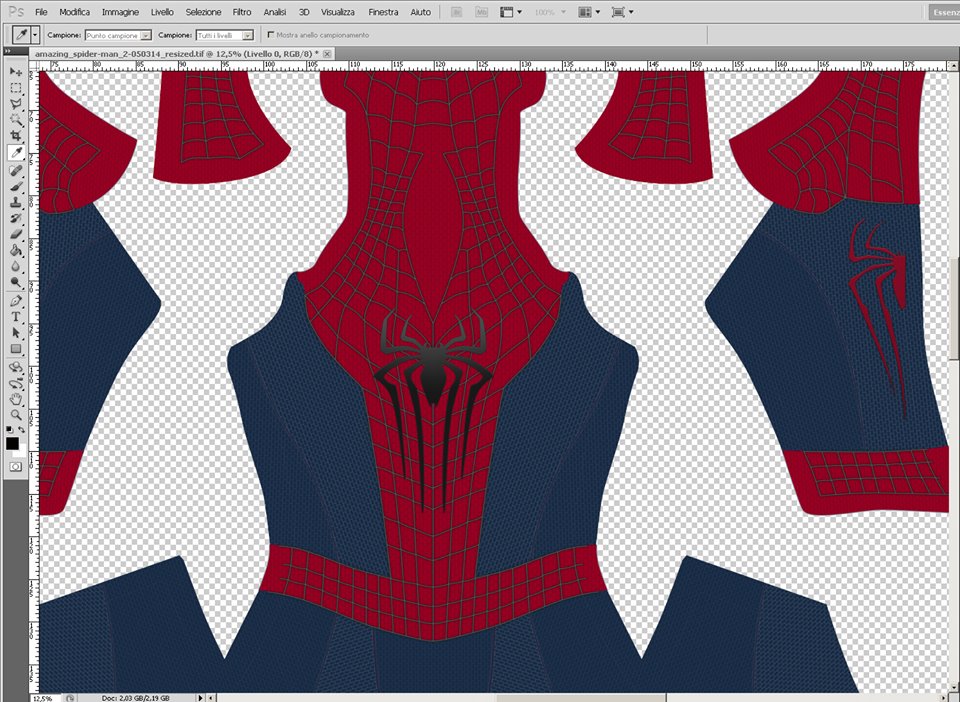Open the Eyedropper tool preset picker
Image resolution: width=960 pixels, height=702 pixels.
[35, 35]
